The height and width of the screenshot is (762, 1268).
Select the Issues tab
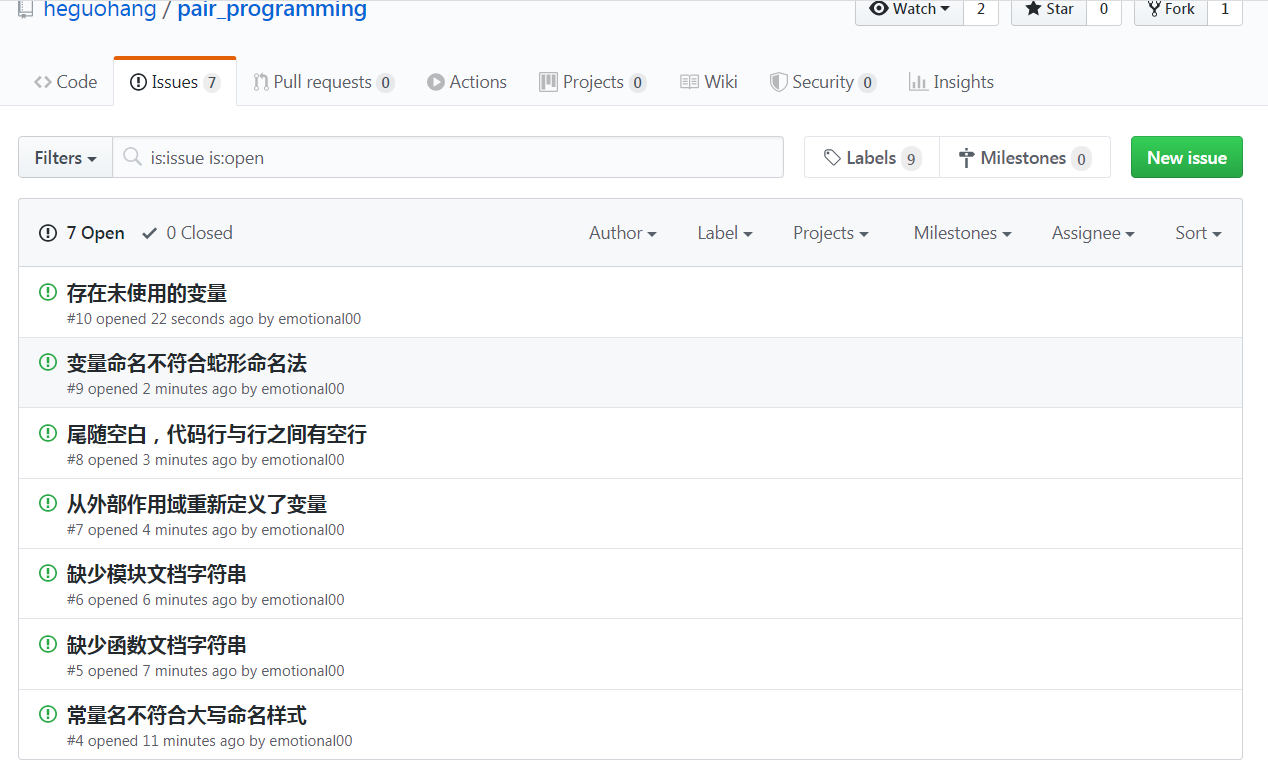175,82
